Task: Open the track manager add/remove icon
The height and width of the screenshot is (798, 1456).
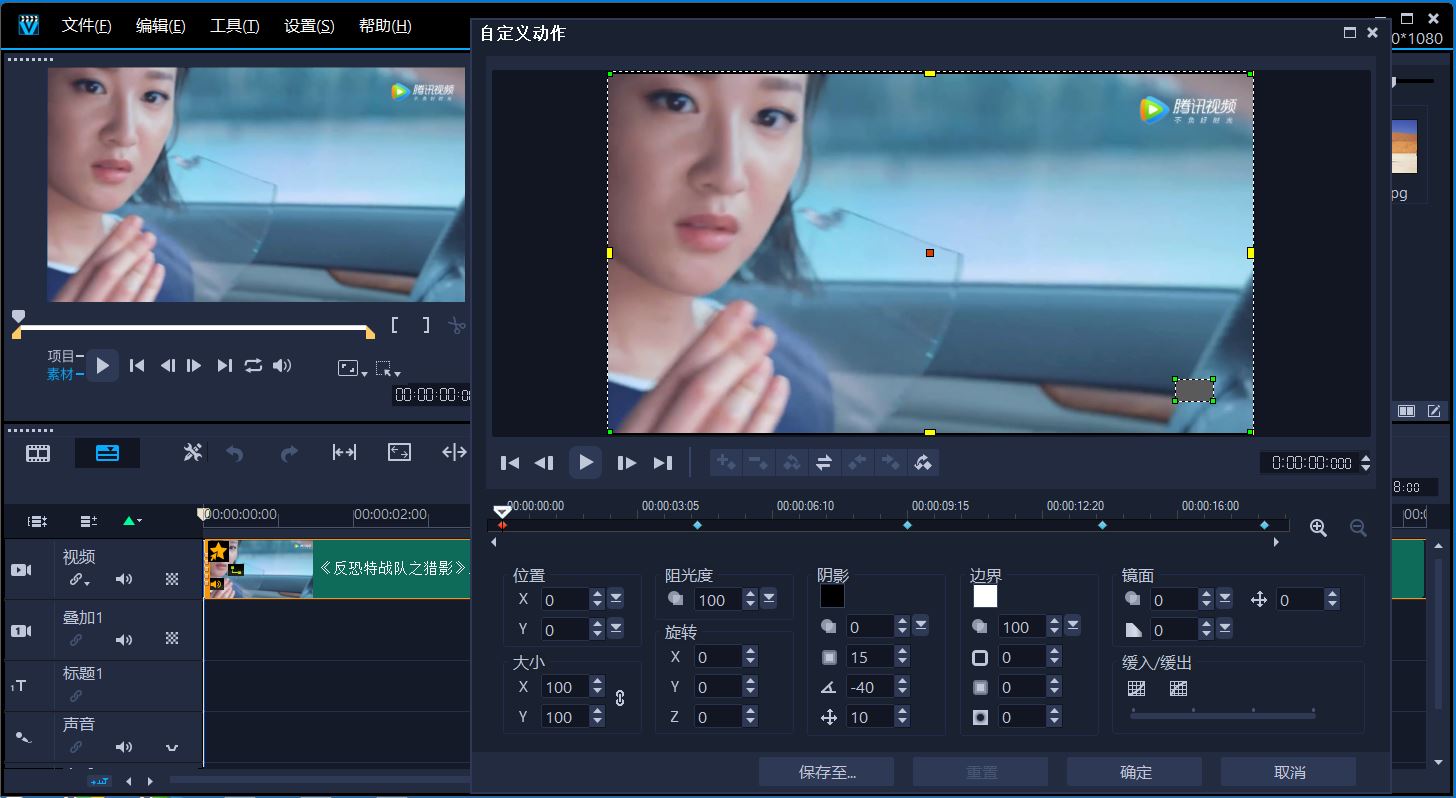Action: [88, 521]
